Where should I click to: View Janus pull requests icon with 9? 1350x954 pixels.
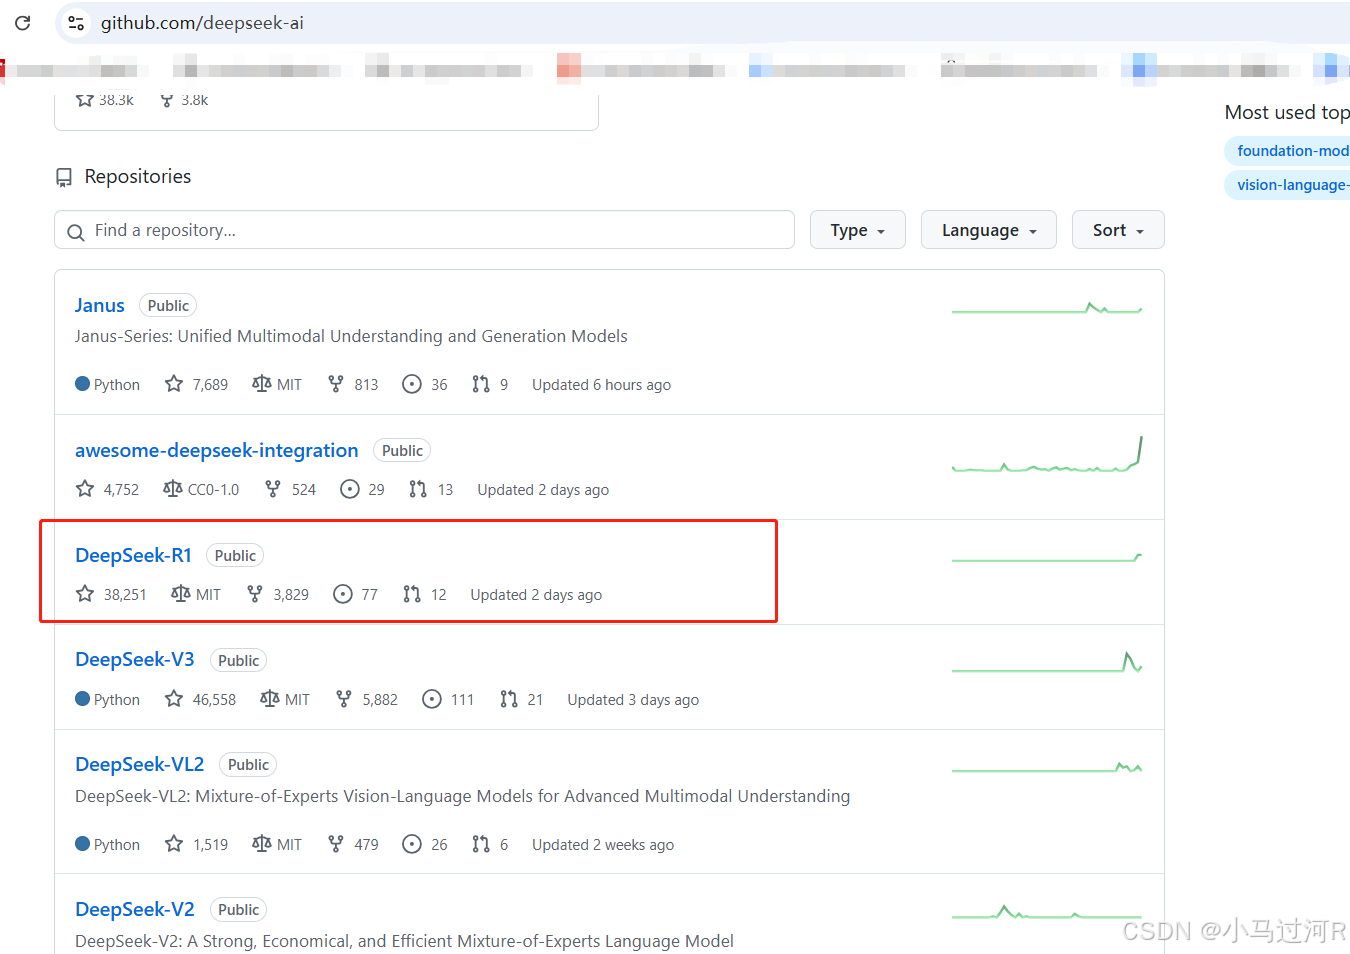pyautogui.click(x=481, y=384)
